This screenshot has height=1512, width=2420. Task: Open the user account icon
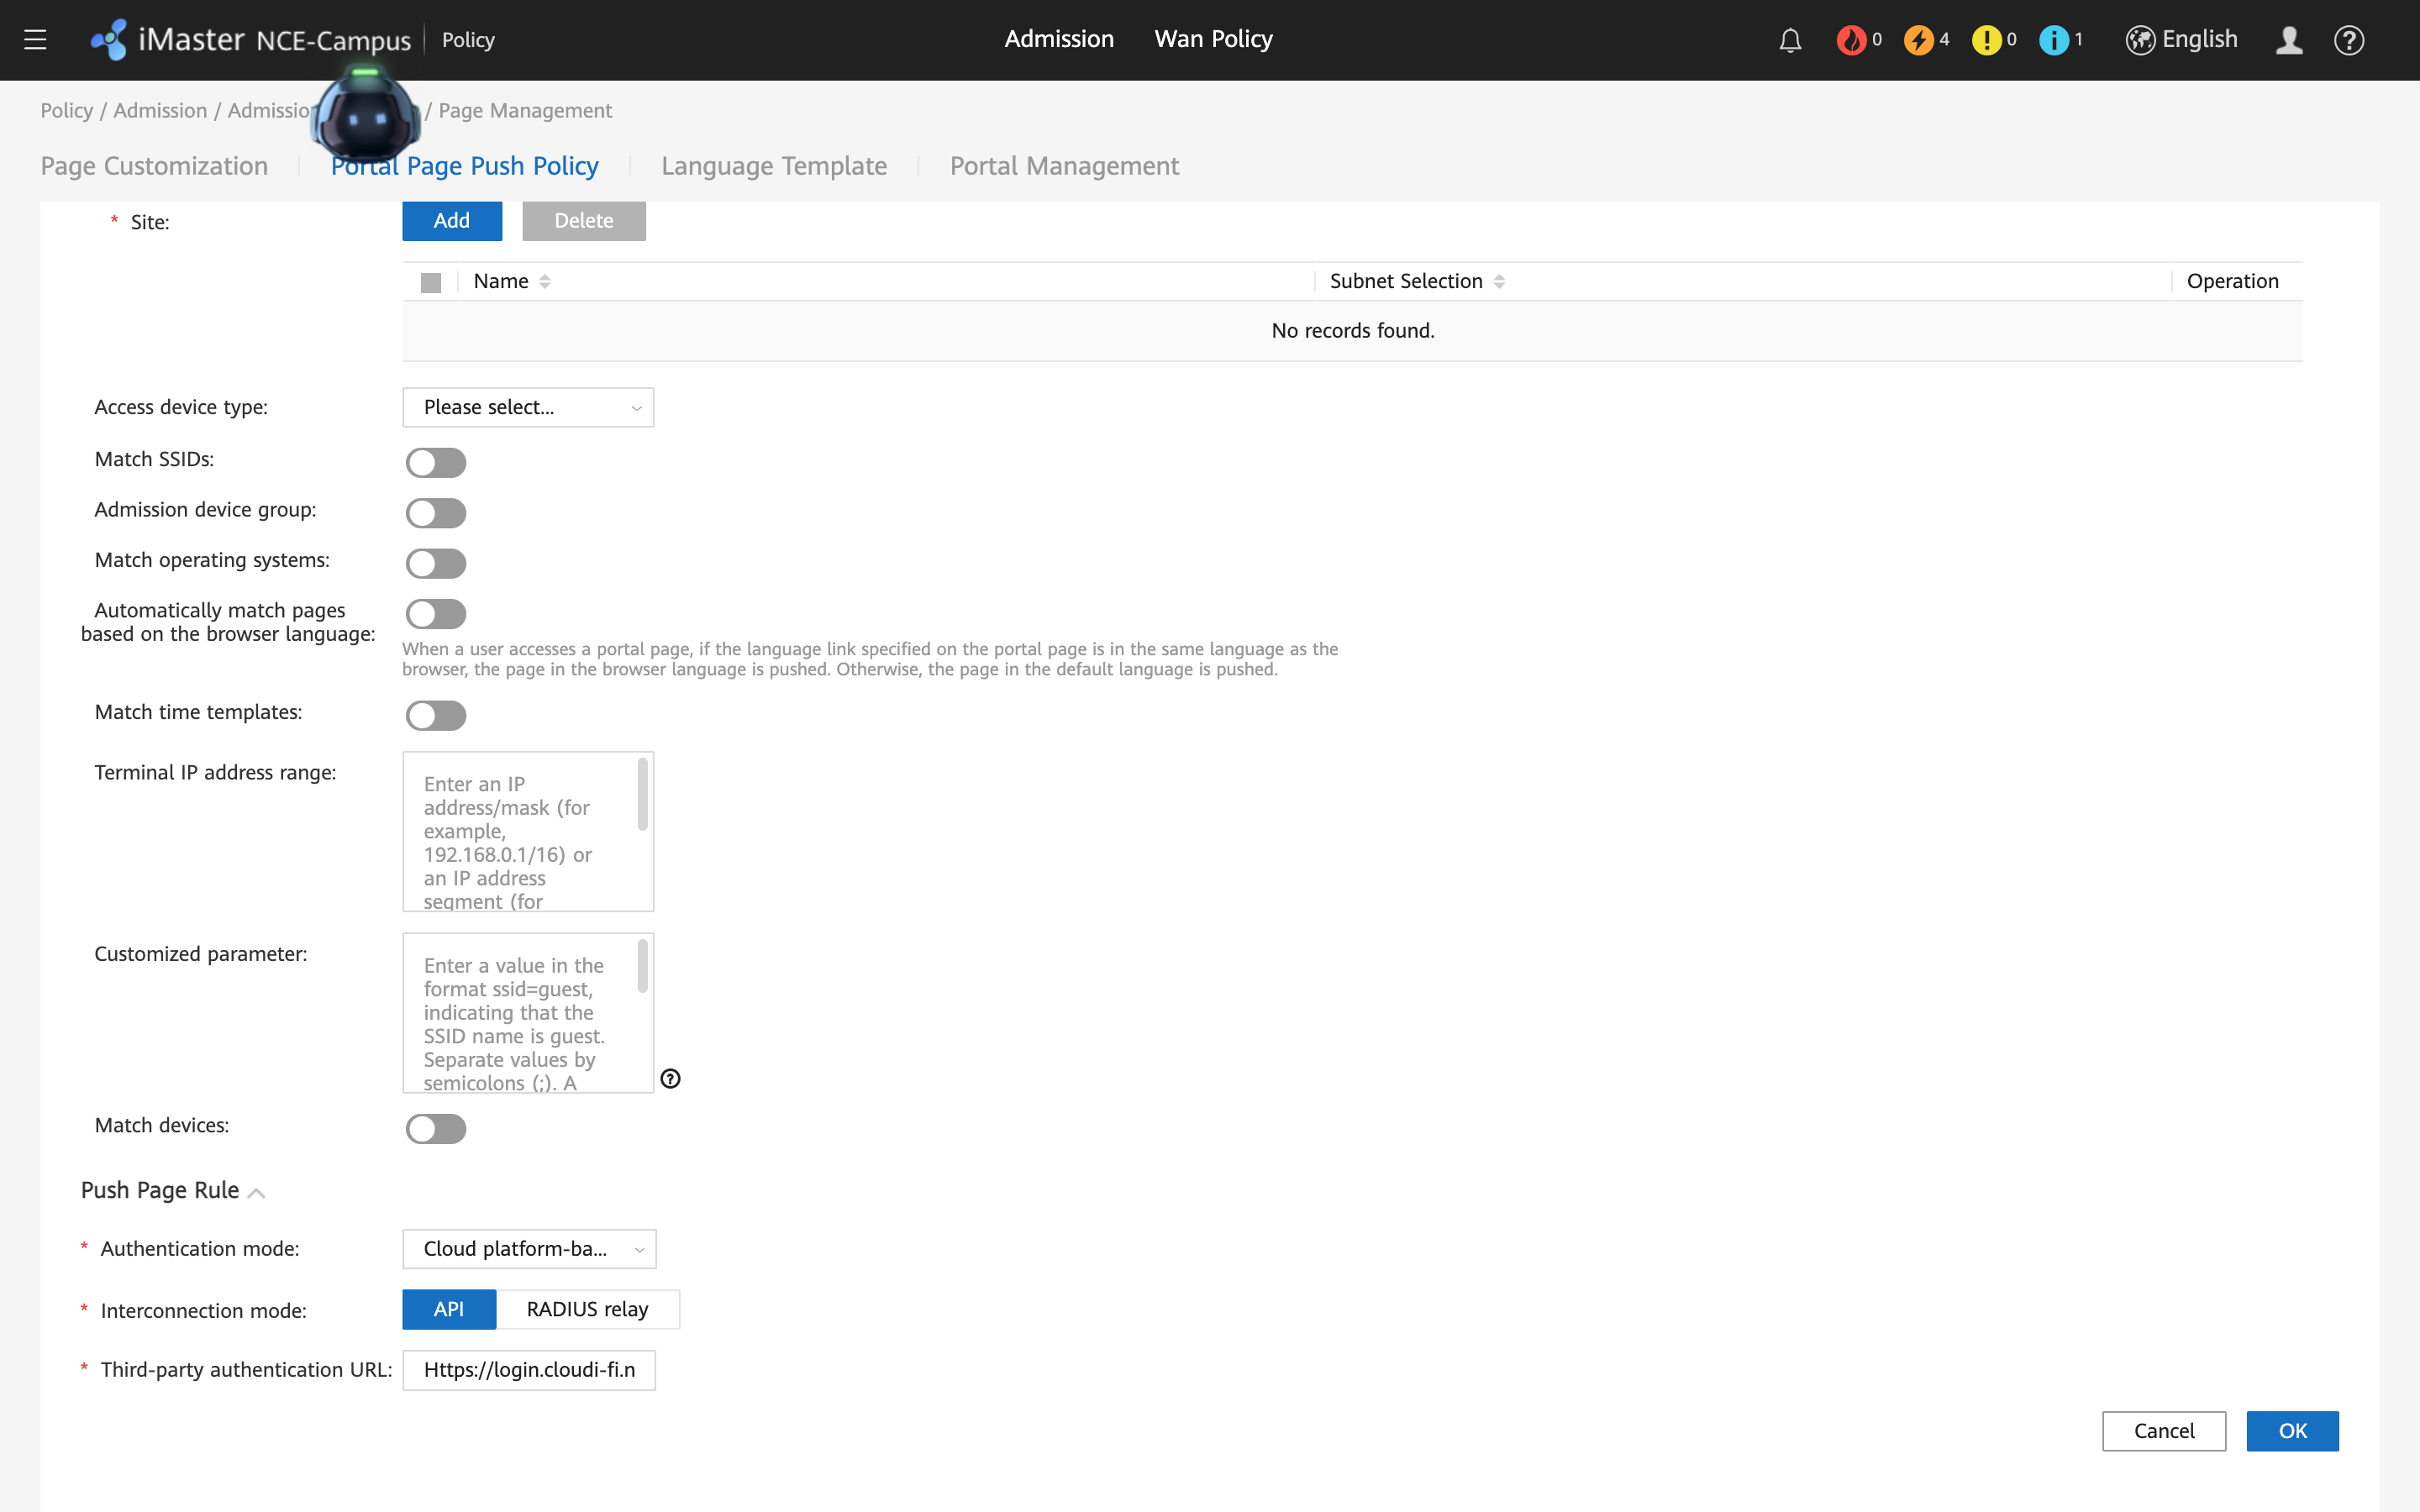(x=2289, y=40)
